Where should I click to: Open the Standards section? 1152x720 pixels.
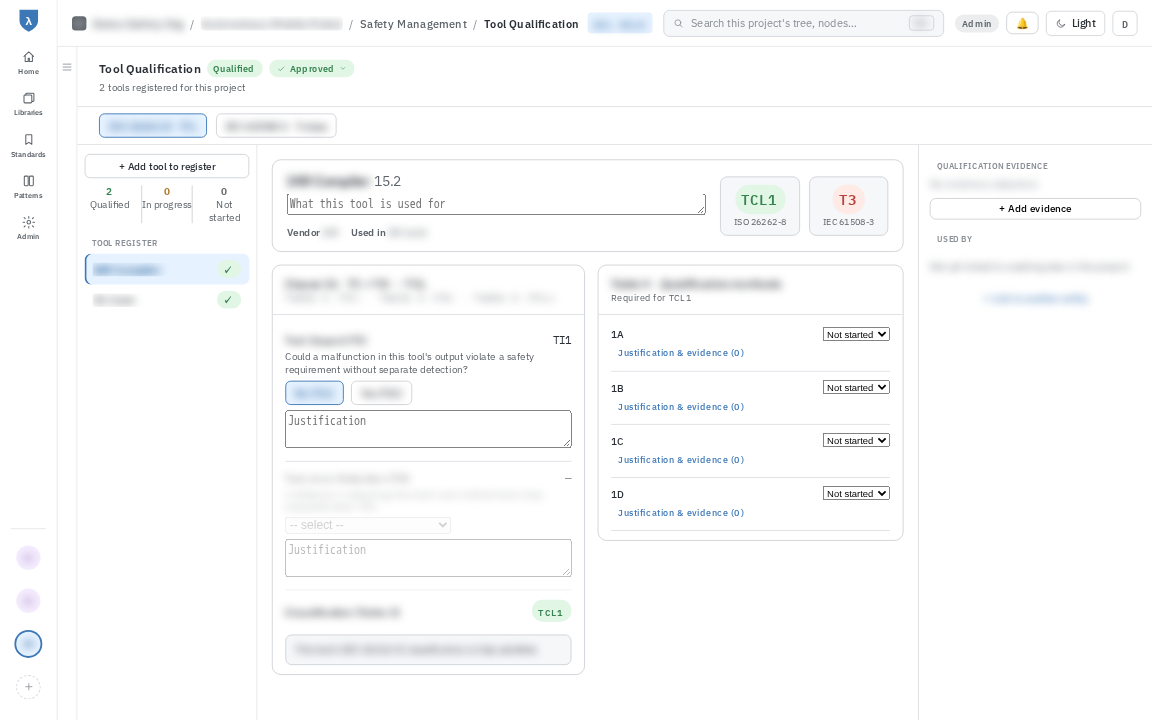pos(28,145)
